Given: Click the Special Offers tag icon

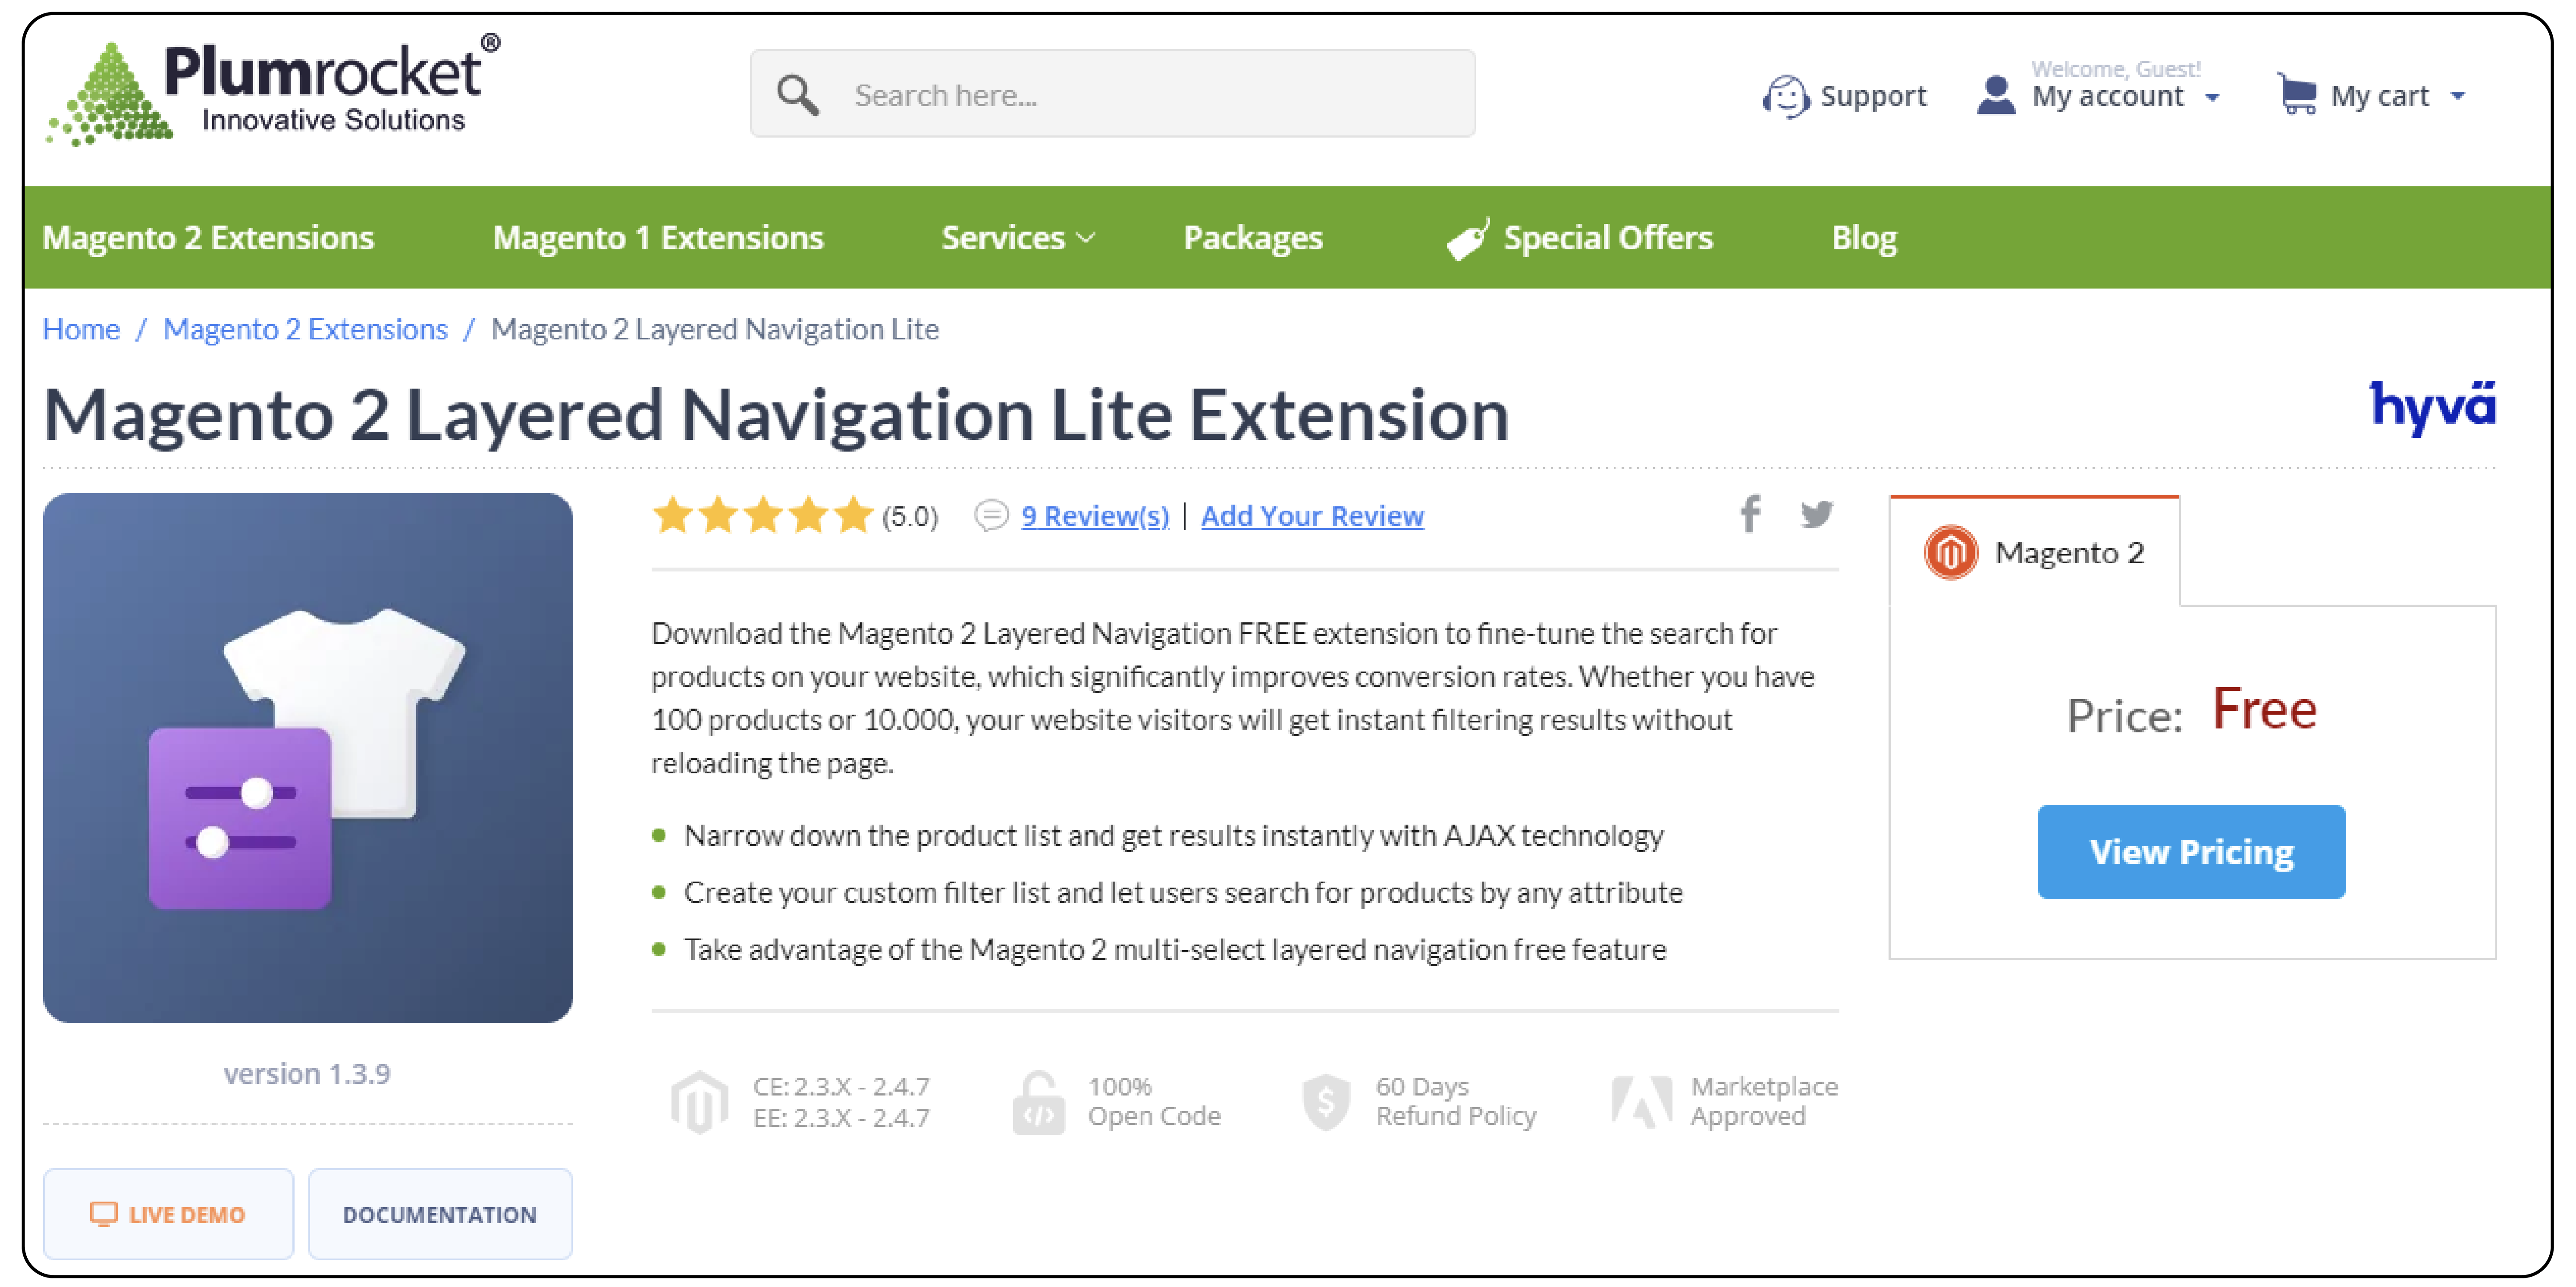Looking at the screenshot, I should pyautogui.click(x=1469, y=239).
